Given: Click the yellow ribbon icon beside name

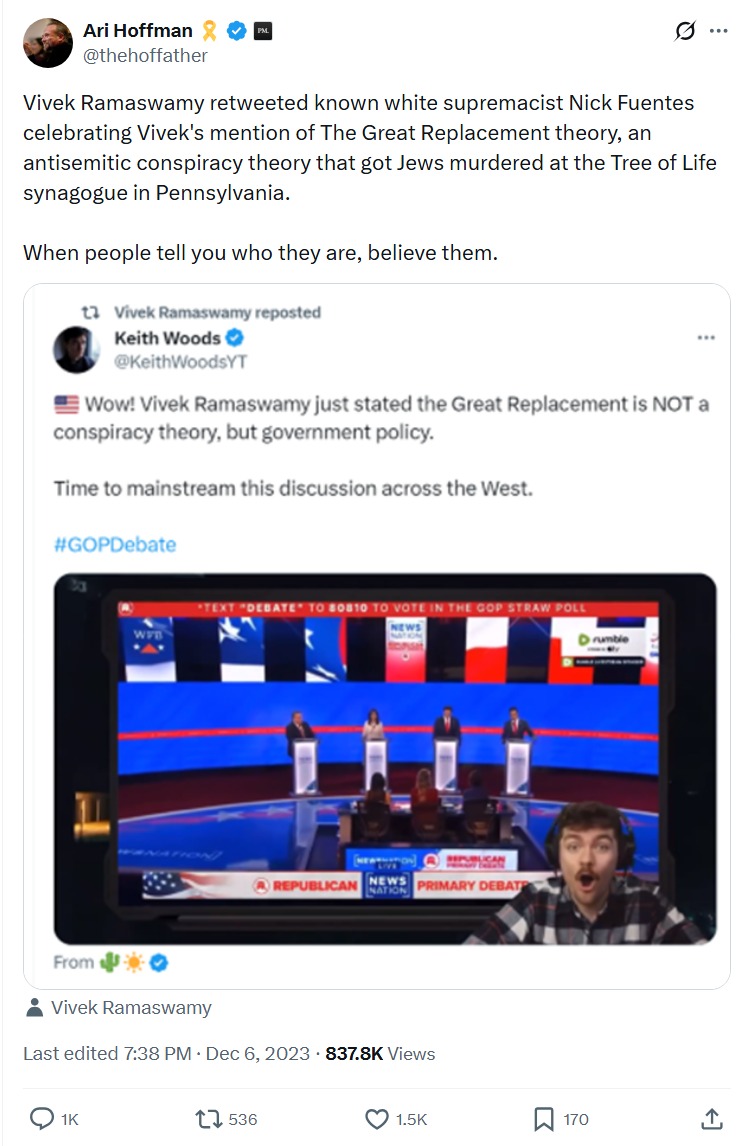Looking at the screenshot, I should (x=210, y=31).
